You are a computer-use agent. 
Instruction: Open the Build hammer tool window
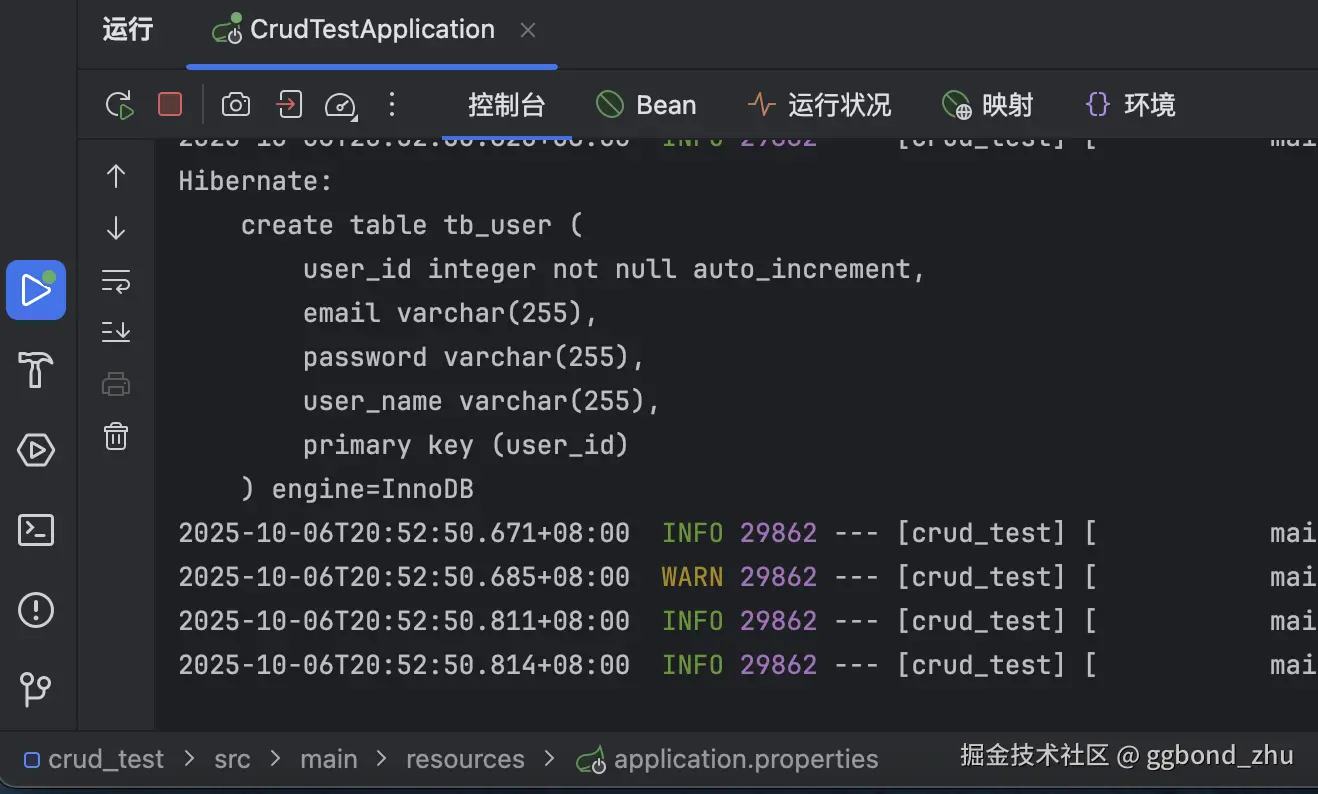36,370
